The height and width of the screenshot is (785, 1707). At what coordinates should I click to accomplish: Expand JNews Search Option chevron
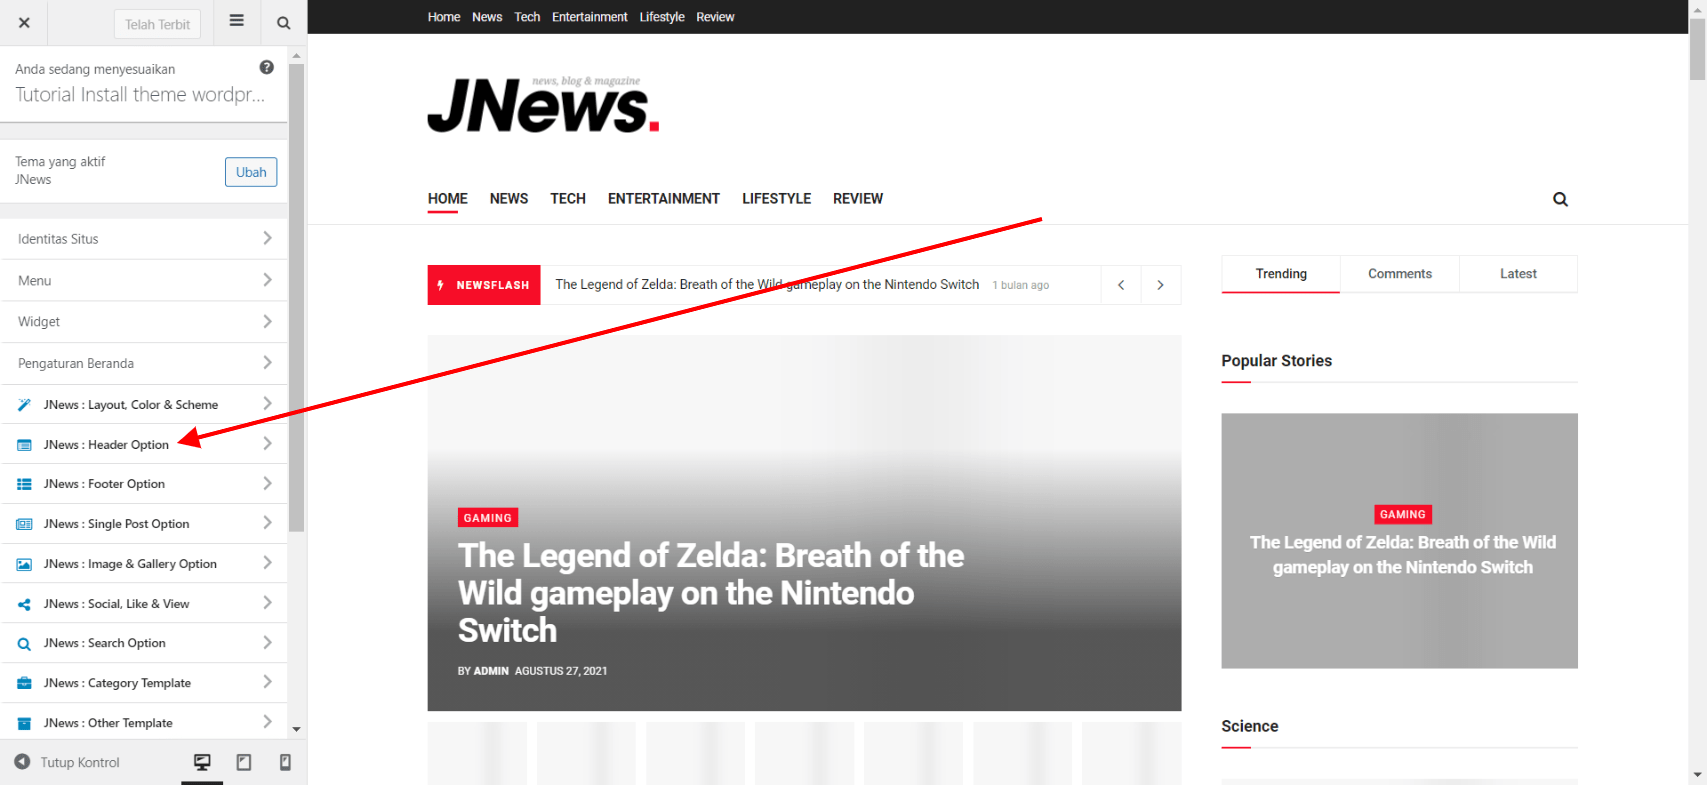[267, 643]
